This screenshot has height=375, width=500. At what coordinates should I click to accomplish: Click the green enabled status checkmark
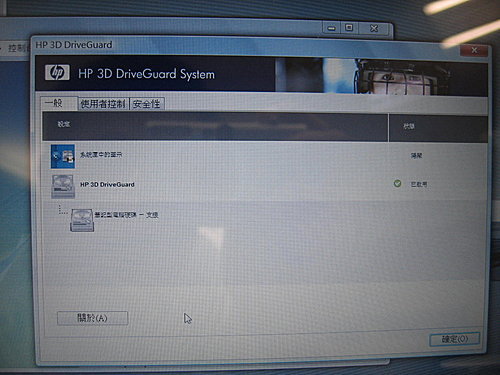397,183
